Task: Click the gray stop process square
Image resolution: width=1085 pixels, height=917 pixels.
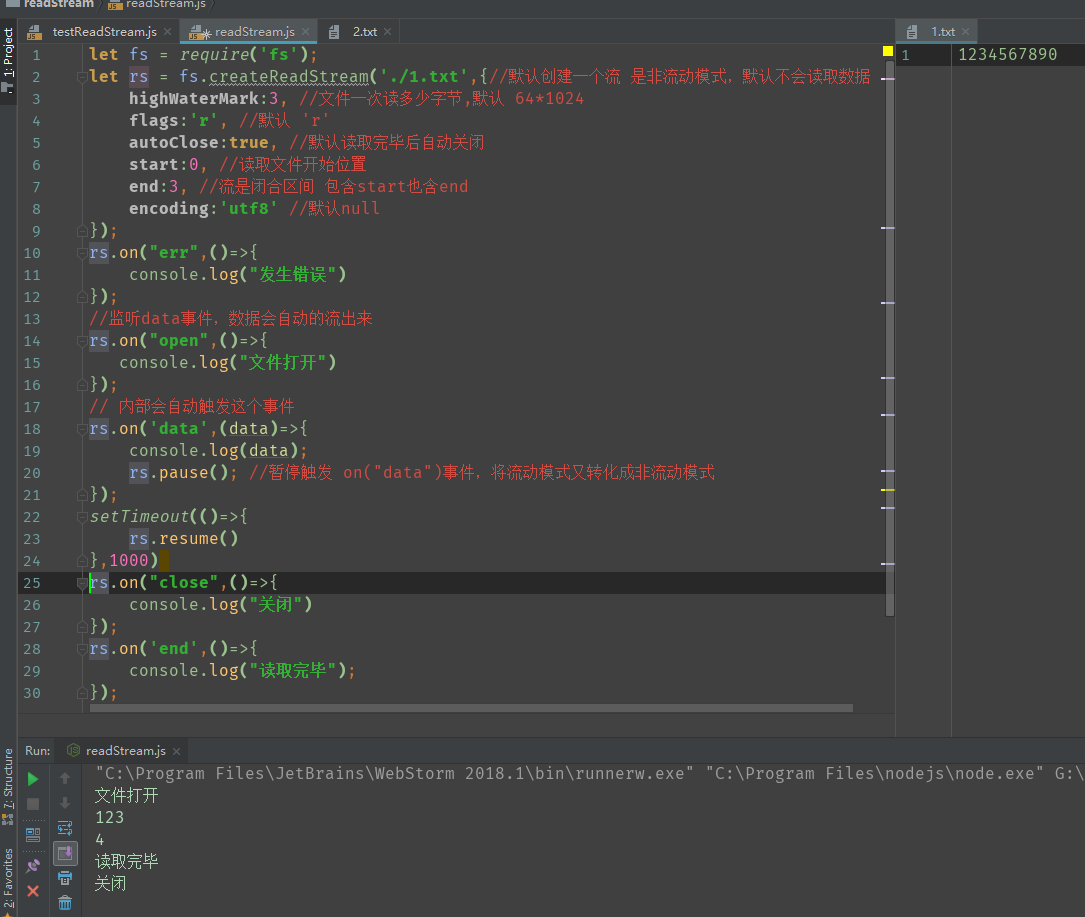Action: pyautogui.click(x=33, y=804)
